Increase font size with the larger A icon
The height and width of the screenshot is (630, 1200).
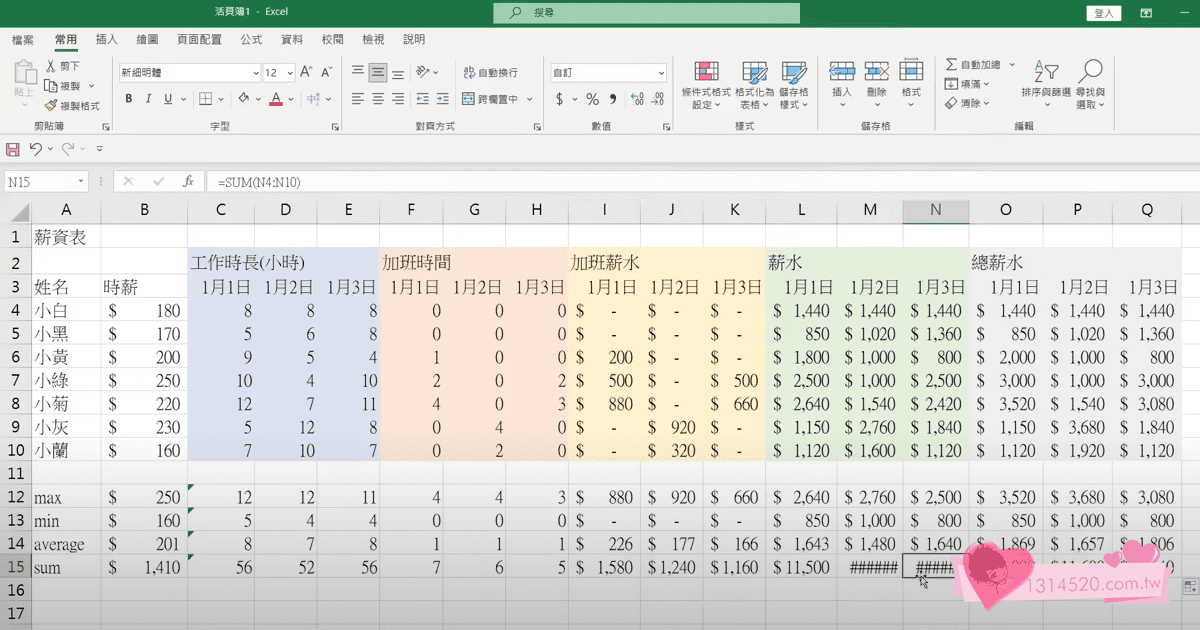[307, 72]
